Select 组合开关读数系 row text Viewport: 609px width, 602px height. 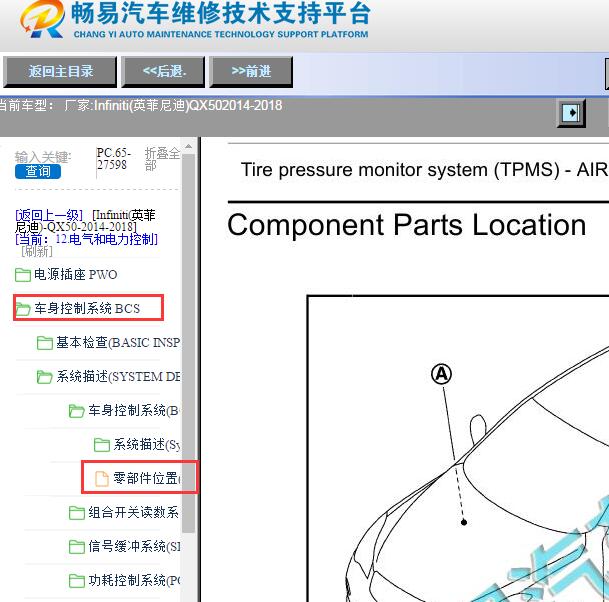(x=134, y=512)
